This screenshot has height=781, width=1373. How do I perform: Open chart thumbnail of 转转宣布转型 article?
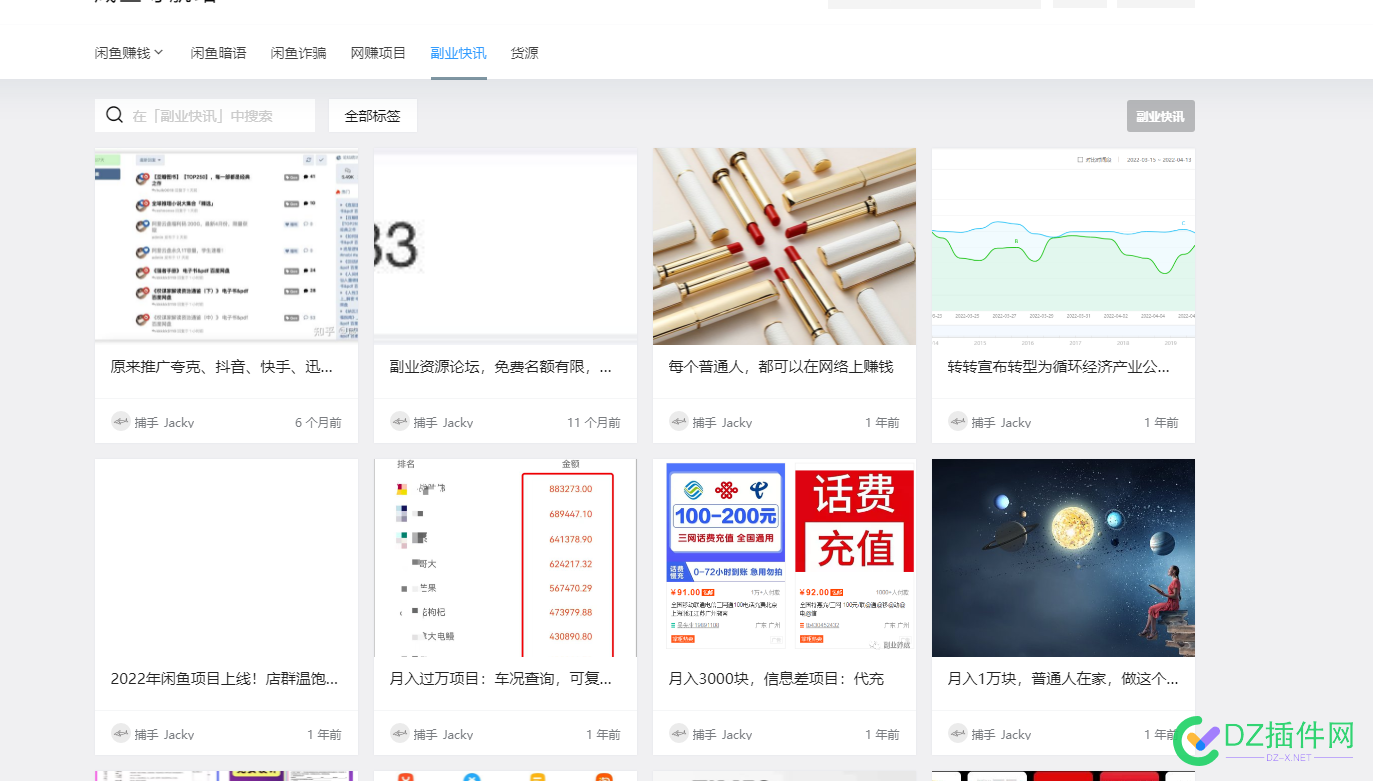[x=1063, y=247]
